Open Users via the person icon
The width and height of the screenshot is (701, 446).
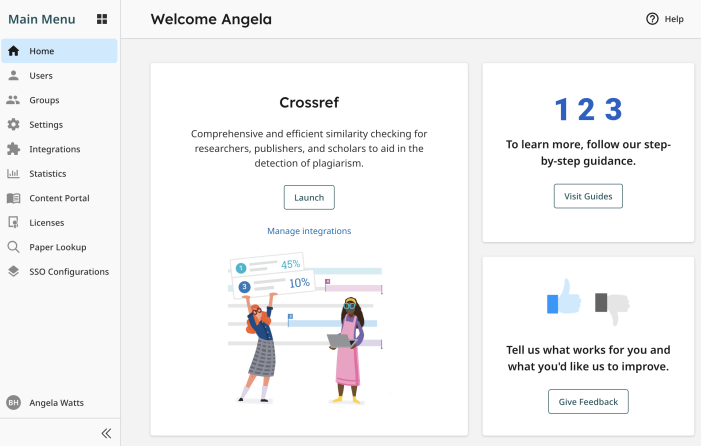click(13, 76)
